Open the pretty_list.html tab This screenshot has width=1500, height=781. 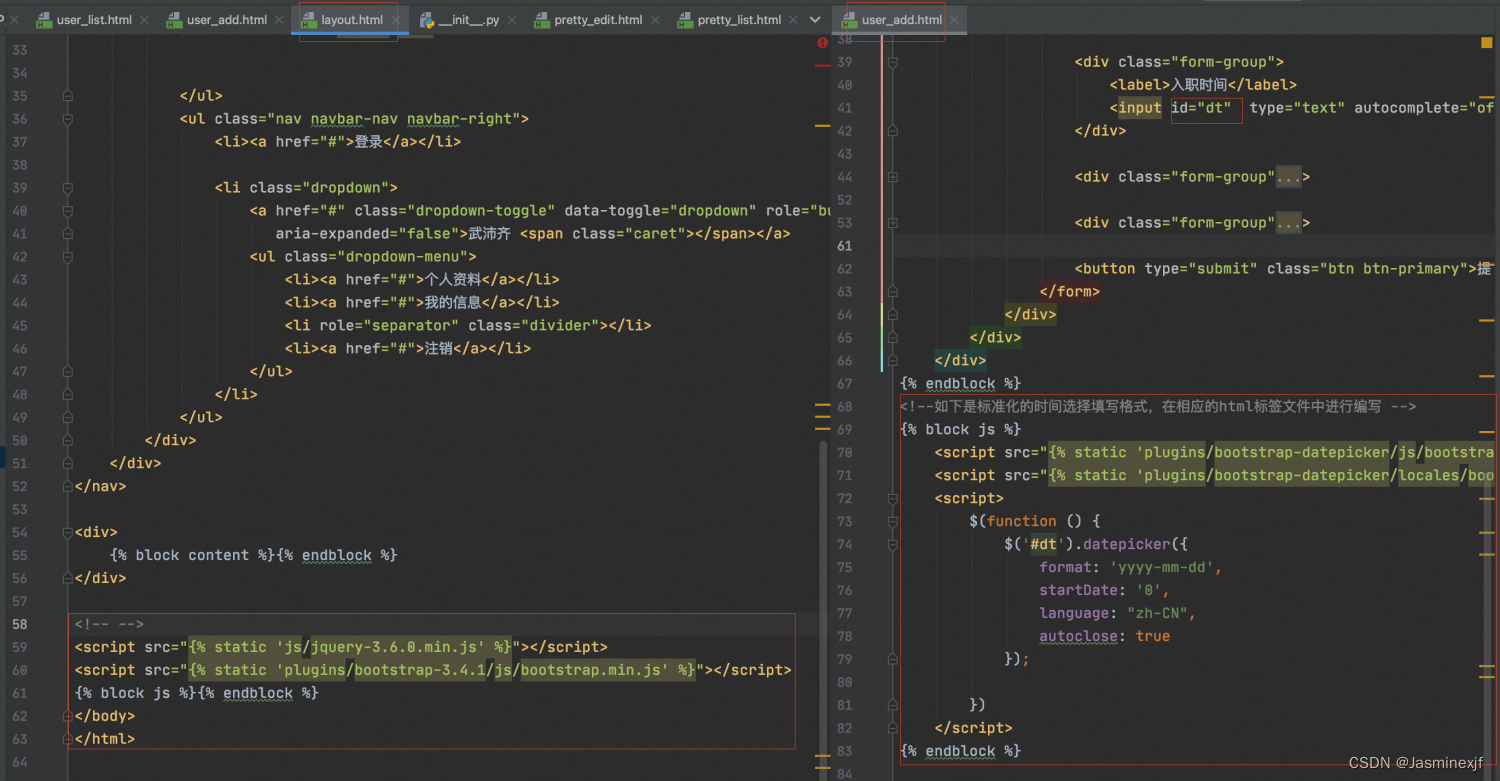[738, 20]
